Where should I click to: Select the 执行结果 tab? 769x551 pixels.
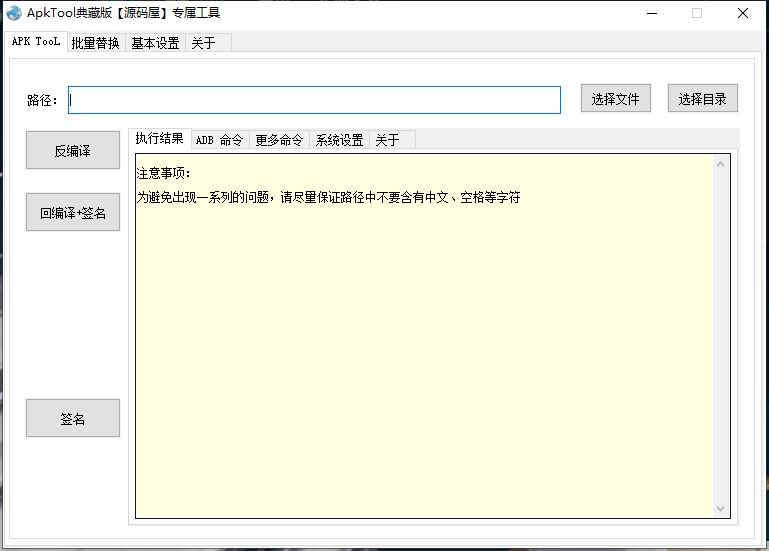159,138
